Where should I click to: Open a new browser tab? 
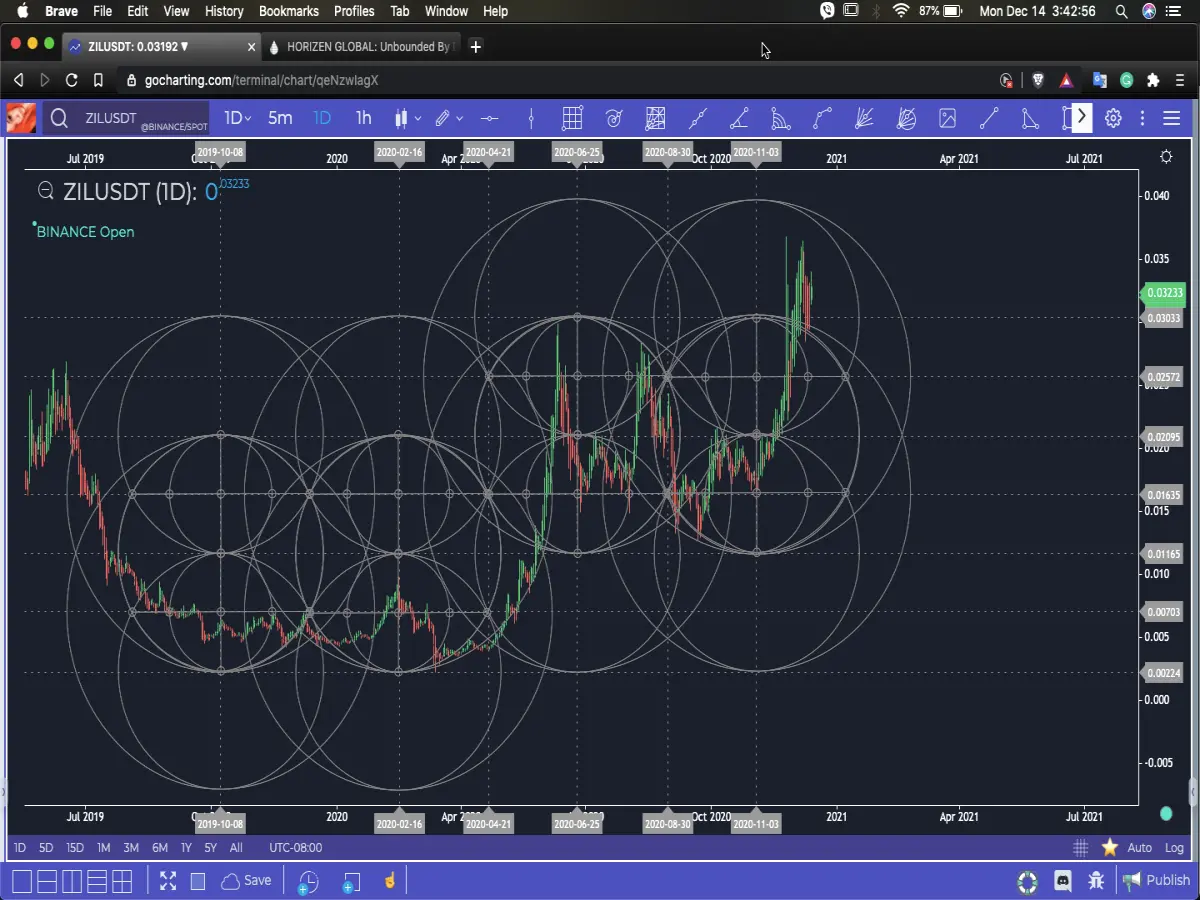pos(476,46)
